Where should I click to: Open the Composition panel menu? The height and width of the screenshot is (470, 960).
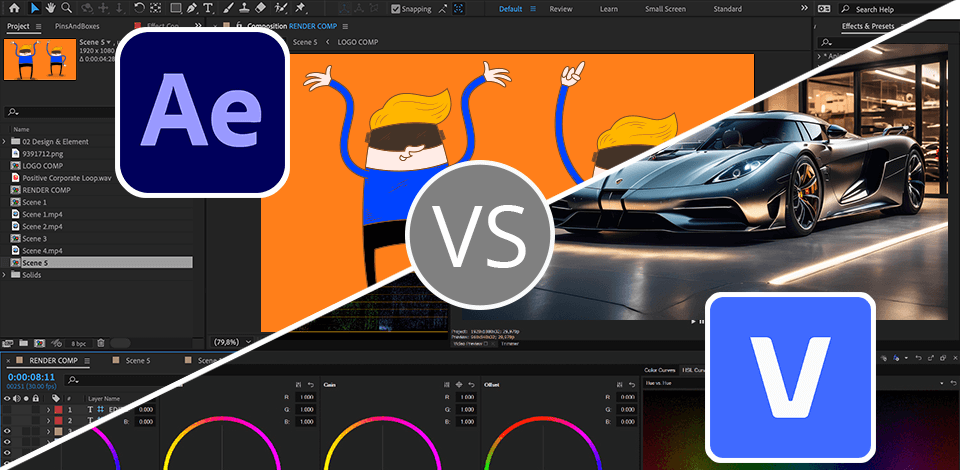345,26
